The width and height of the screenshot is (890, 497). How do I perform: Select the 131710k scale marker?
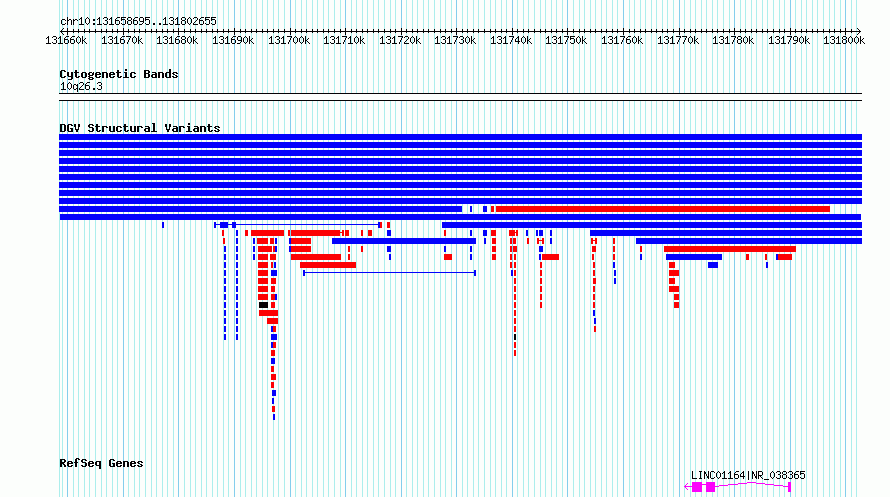344,40
